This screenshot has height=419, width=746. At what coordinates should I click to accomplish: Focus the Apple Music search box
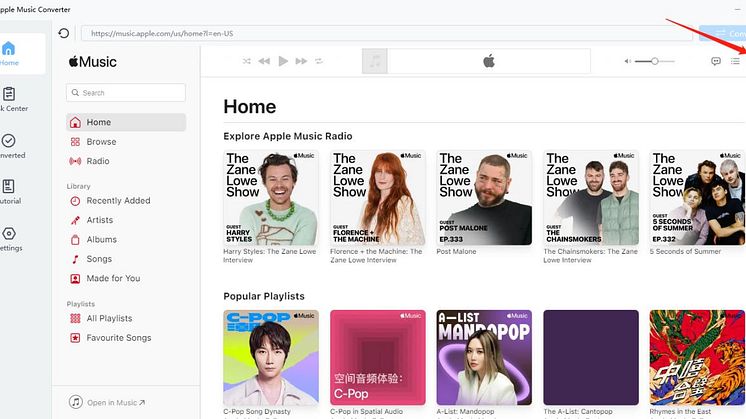126,93
